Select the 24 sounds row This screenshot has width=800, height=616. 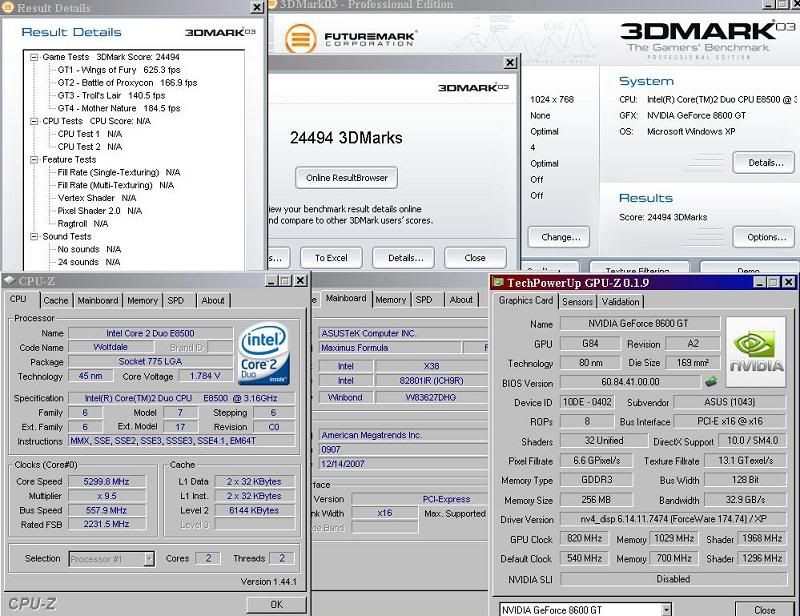click(x=89, y=262)
